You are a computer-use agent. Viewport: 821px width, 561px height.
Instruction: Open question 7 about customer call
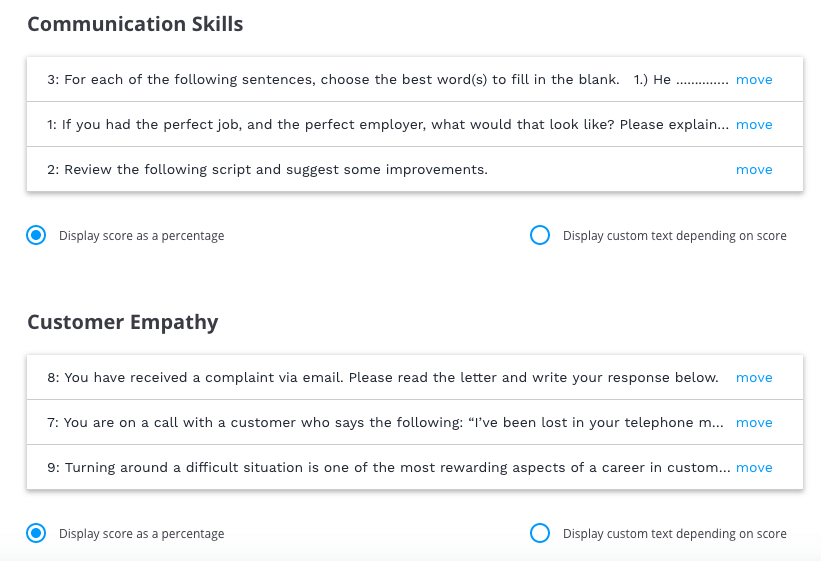pyautogui.click(x=385, y=423)
